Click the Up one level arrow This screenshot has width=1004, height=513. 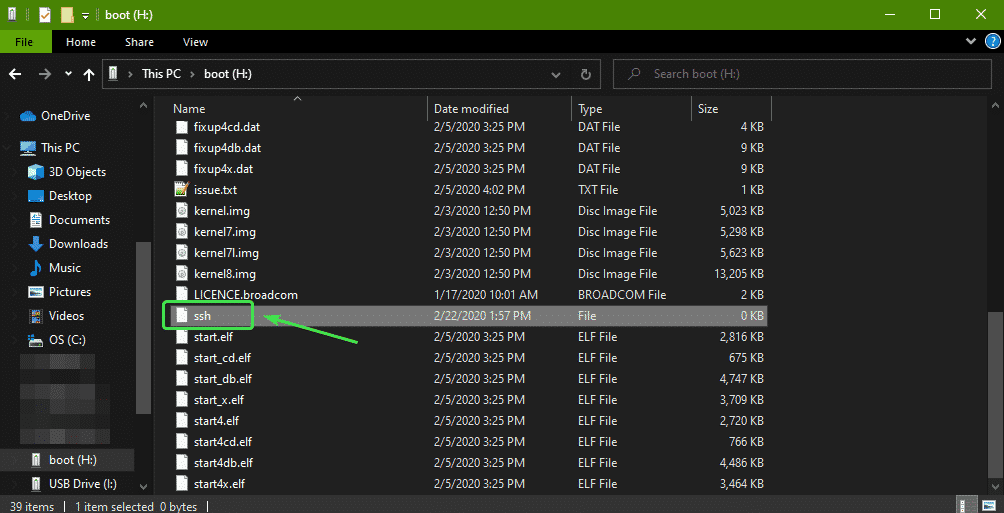click(90, 74)
